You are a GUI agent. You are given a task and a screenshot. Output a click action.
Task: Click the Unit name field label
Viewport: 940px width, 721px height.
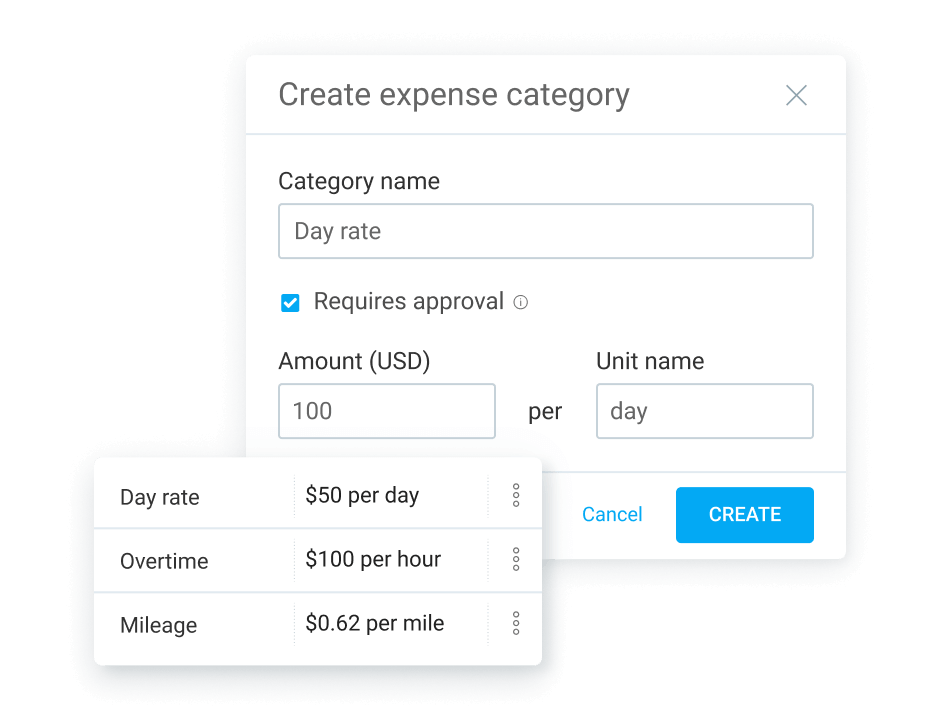pos(650,362)
